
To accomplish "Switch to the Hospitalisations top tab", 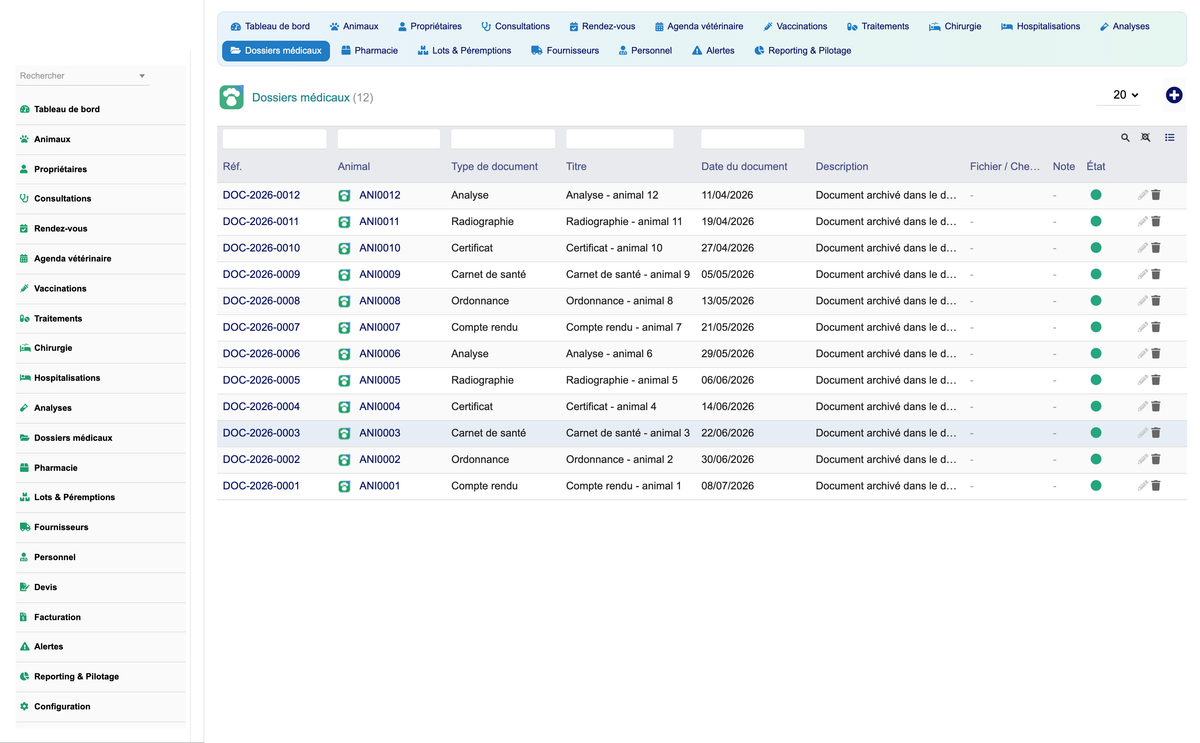I will [1040, 26].
